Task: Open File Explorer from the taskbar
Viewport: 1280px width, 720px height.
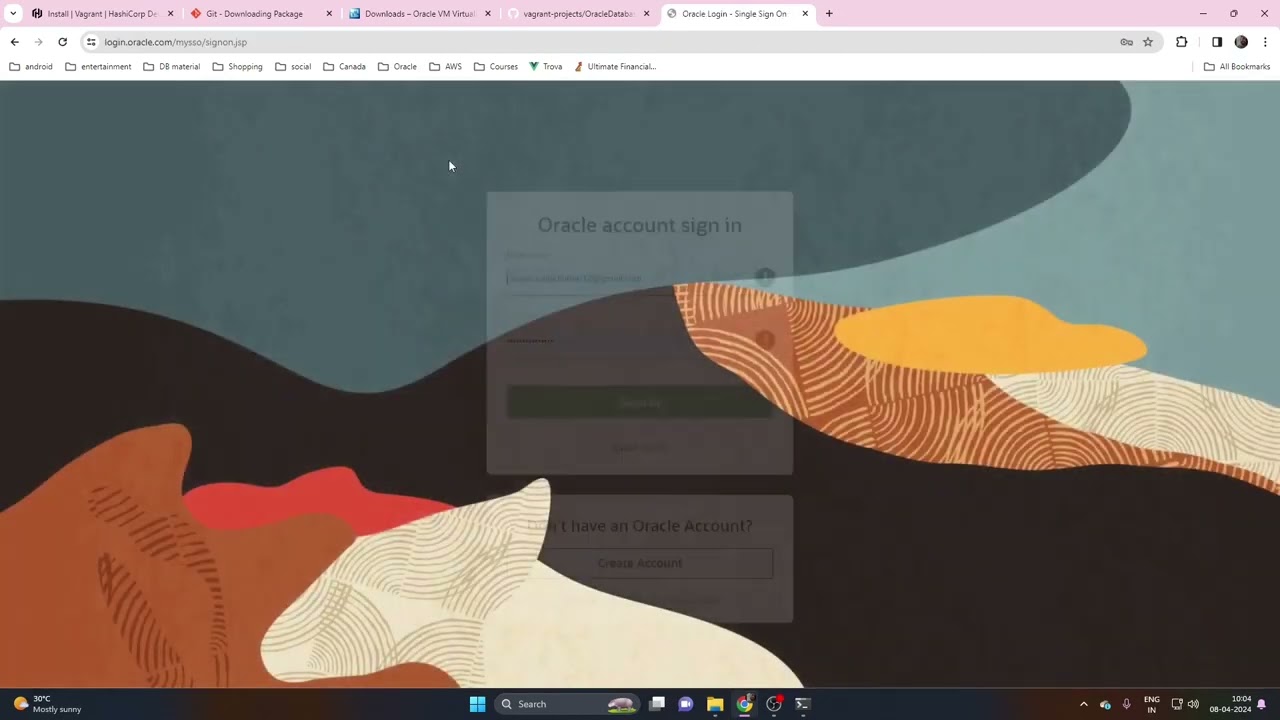Action: point(715,704)
